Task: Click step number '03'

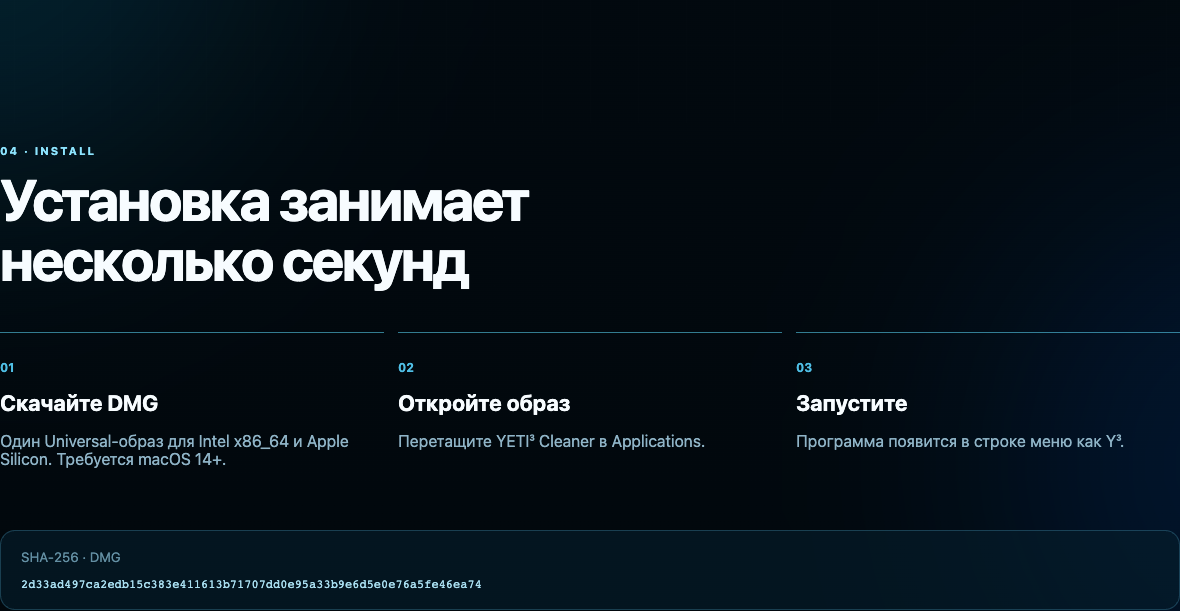Action: coord(804,368)
